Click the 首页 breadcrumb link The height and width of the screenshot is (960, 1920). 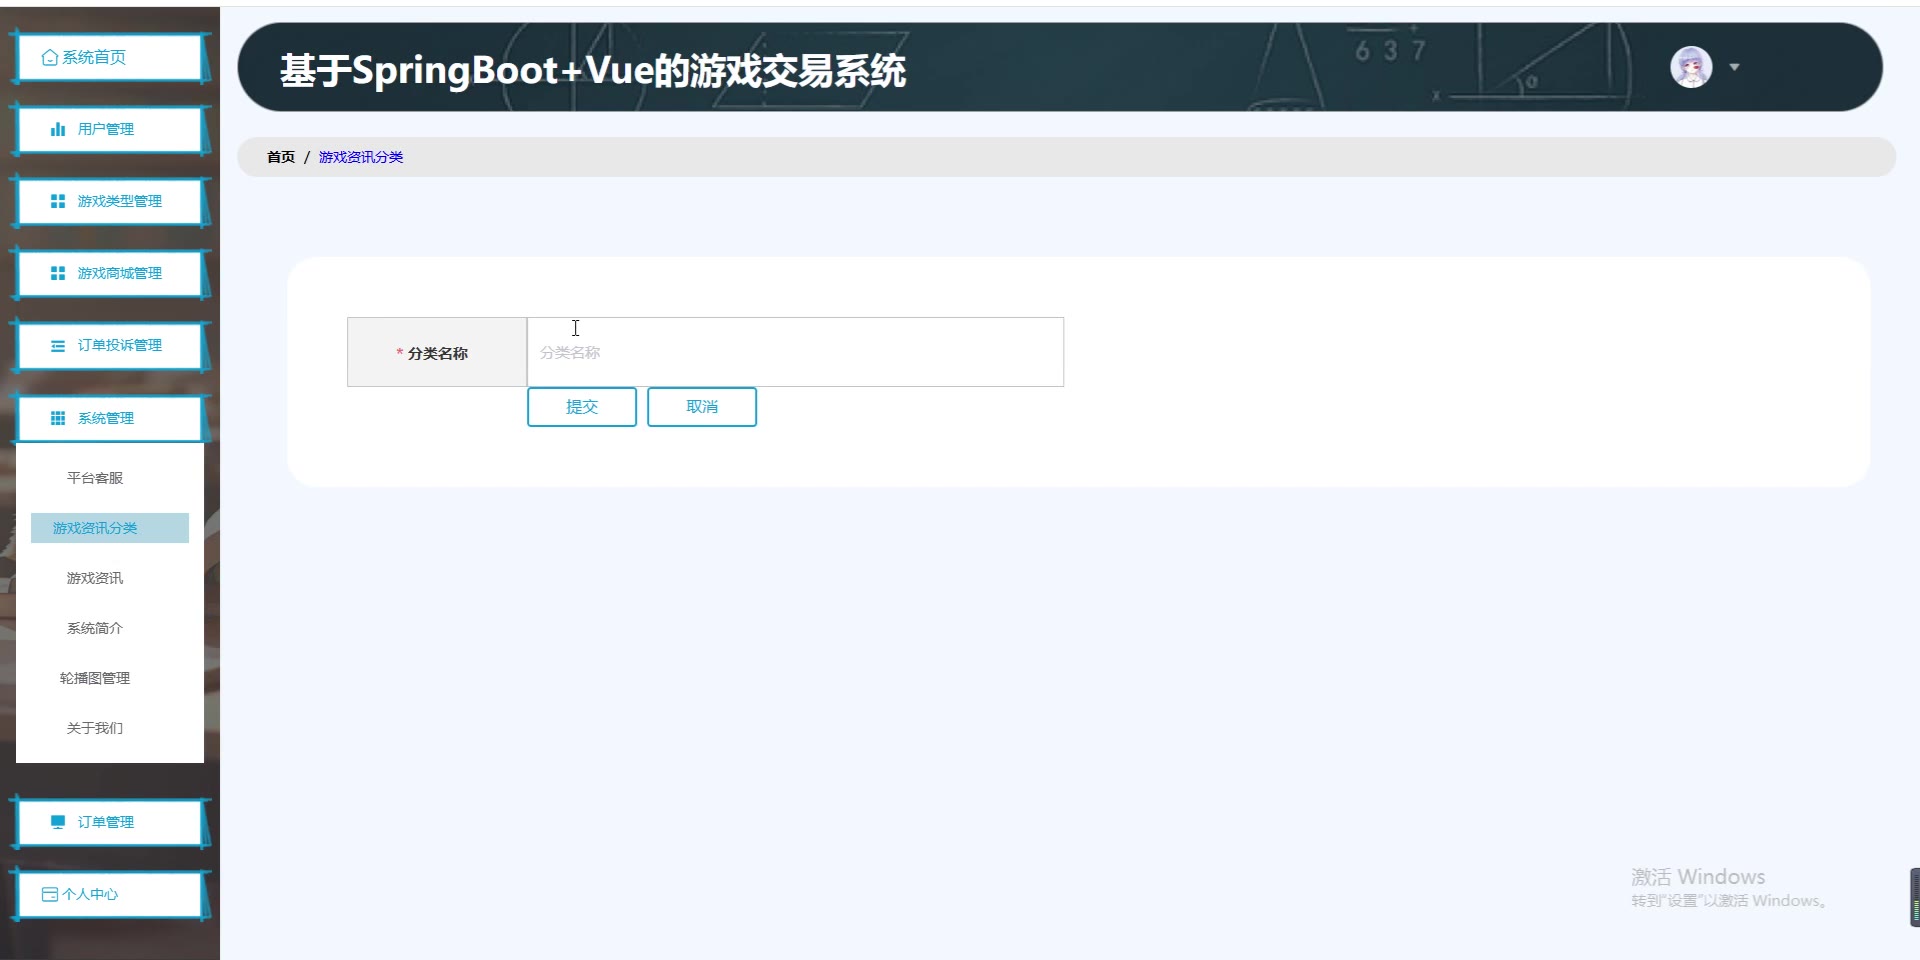[x=281, y=157]
